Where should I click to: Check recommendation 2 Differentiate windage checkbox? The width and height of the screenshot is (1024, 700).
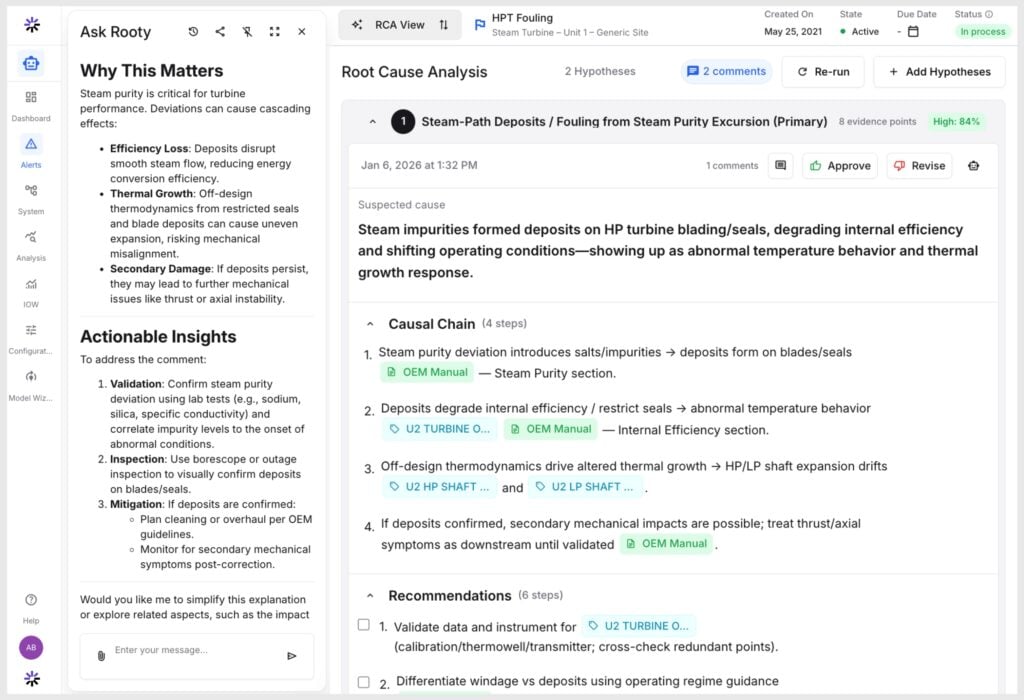(x=364, y=682)
